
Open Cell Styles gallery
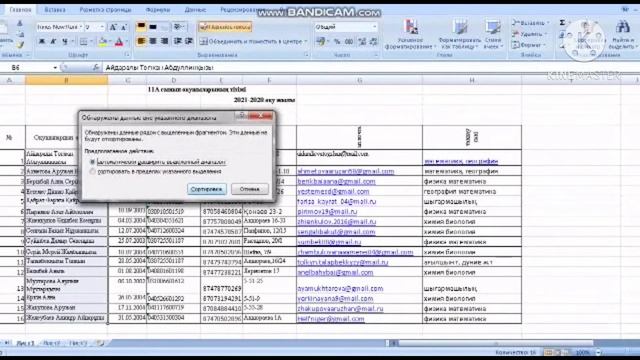click(x=493, y=35)
